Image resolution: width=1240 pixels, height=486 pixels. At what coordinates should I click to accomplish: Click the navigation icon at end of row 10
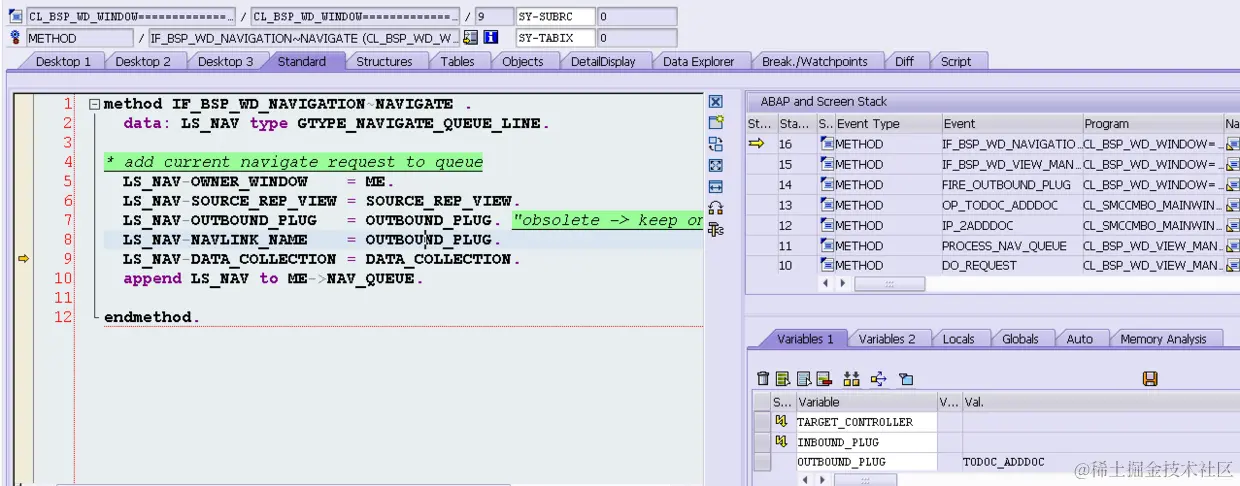pos(1232,266)
